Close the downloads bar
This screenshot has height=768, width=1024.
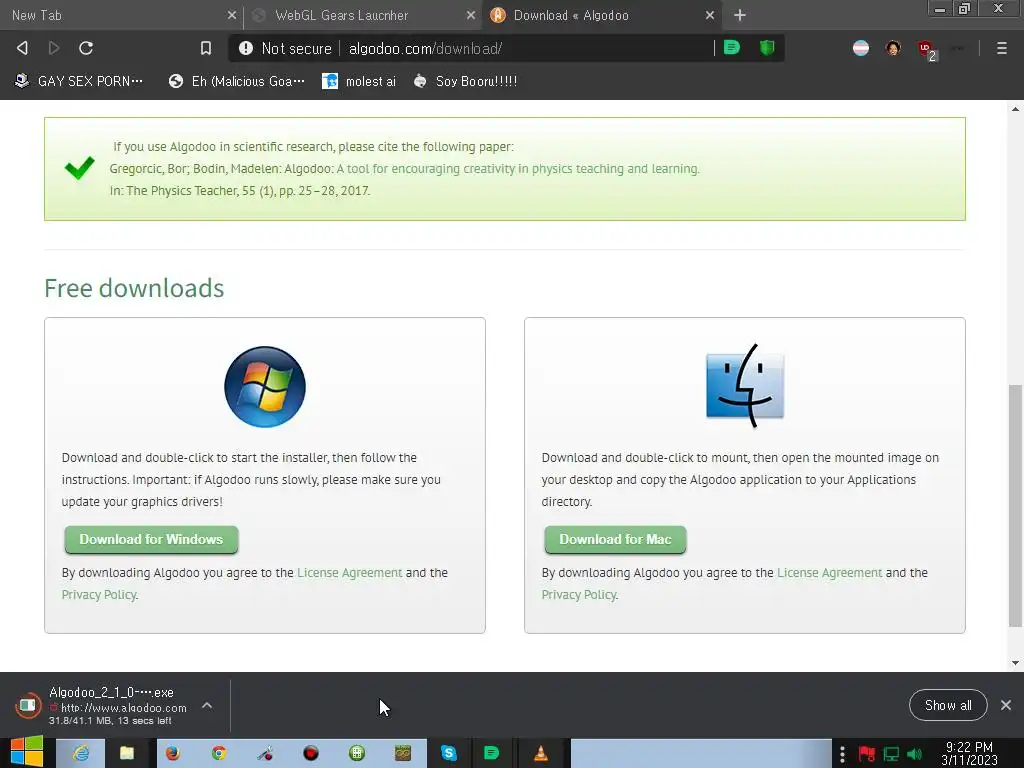(1006, 705)
